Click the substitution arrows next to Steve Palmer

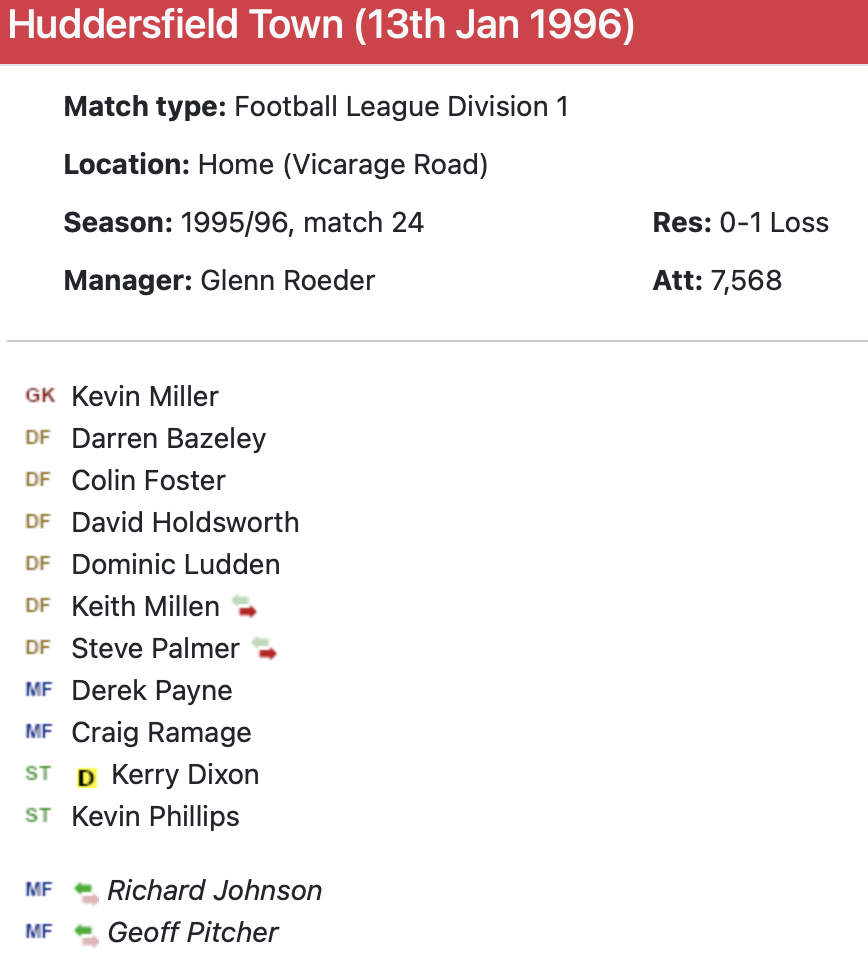tap(264, 649)
